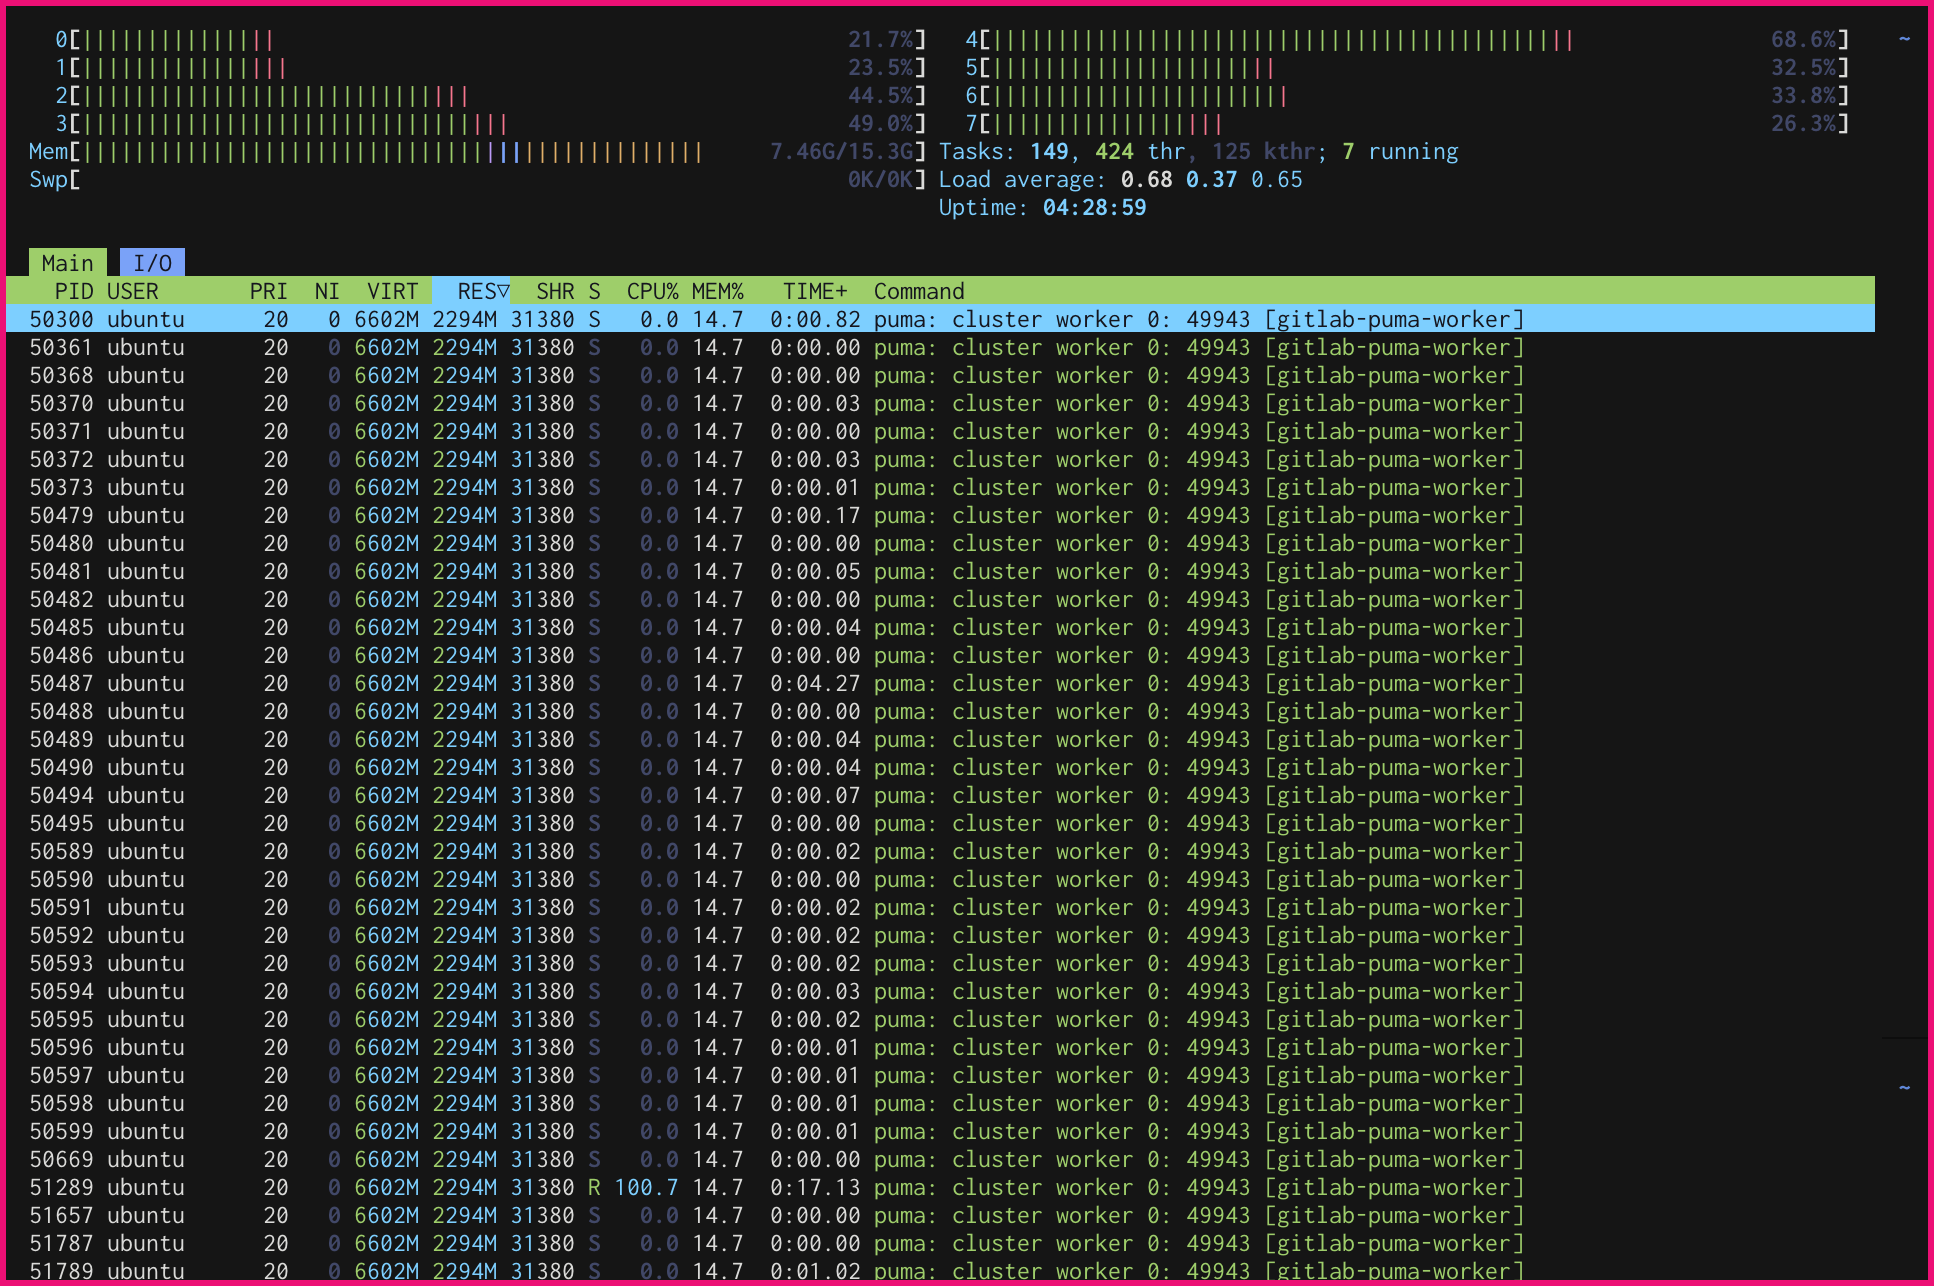This screenshot has height=1286, width=1934.
Task: Select process row with PID 50596
Action: (940, 1047)
